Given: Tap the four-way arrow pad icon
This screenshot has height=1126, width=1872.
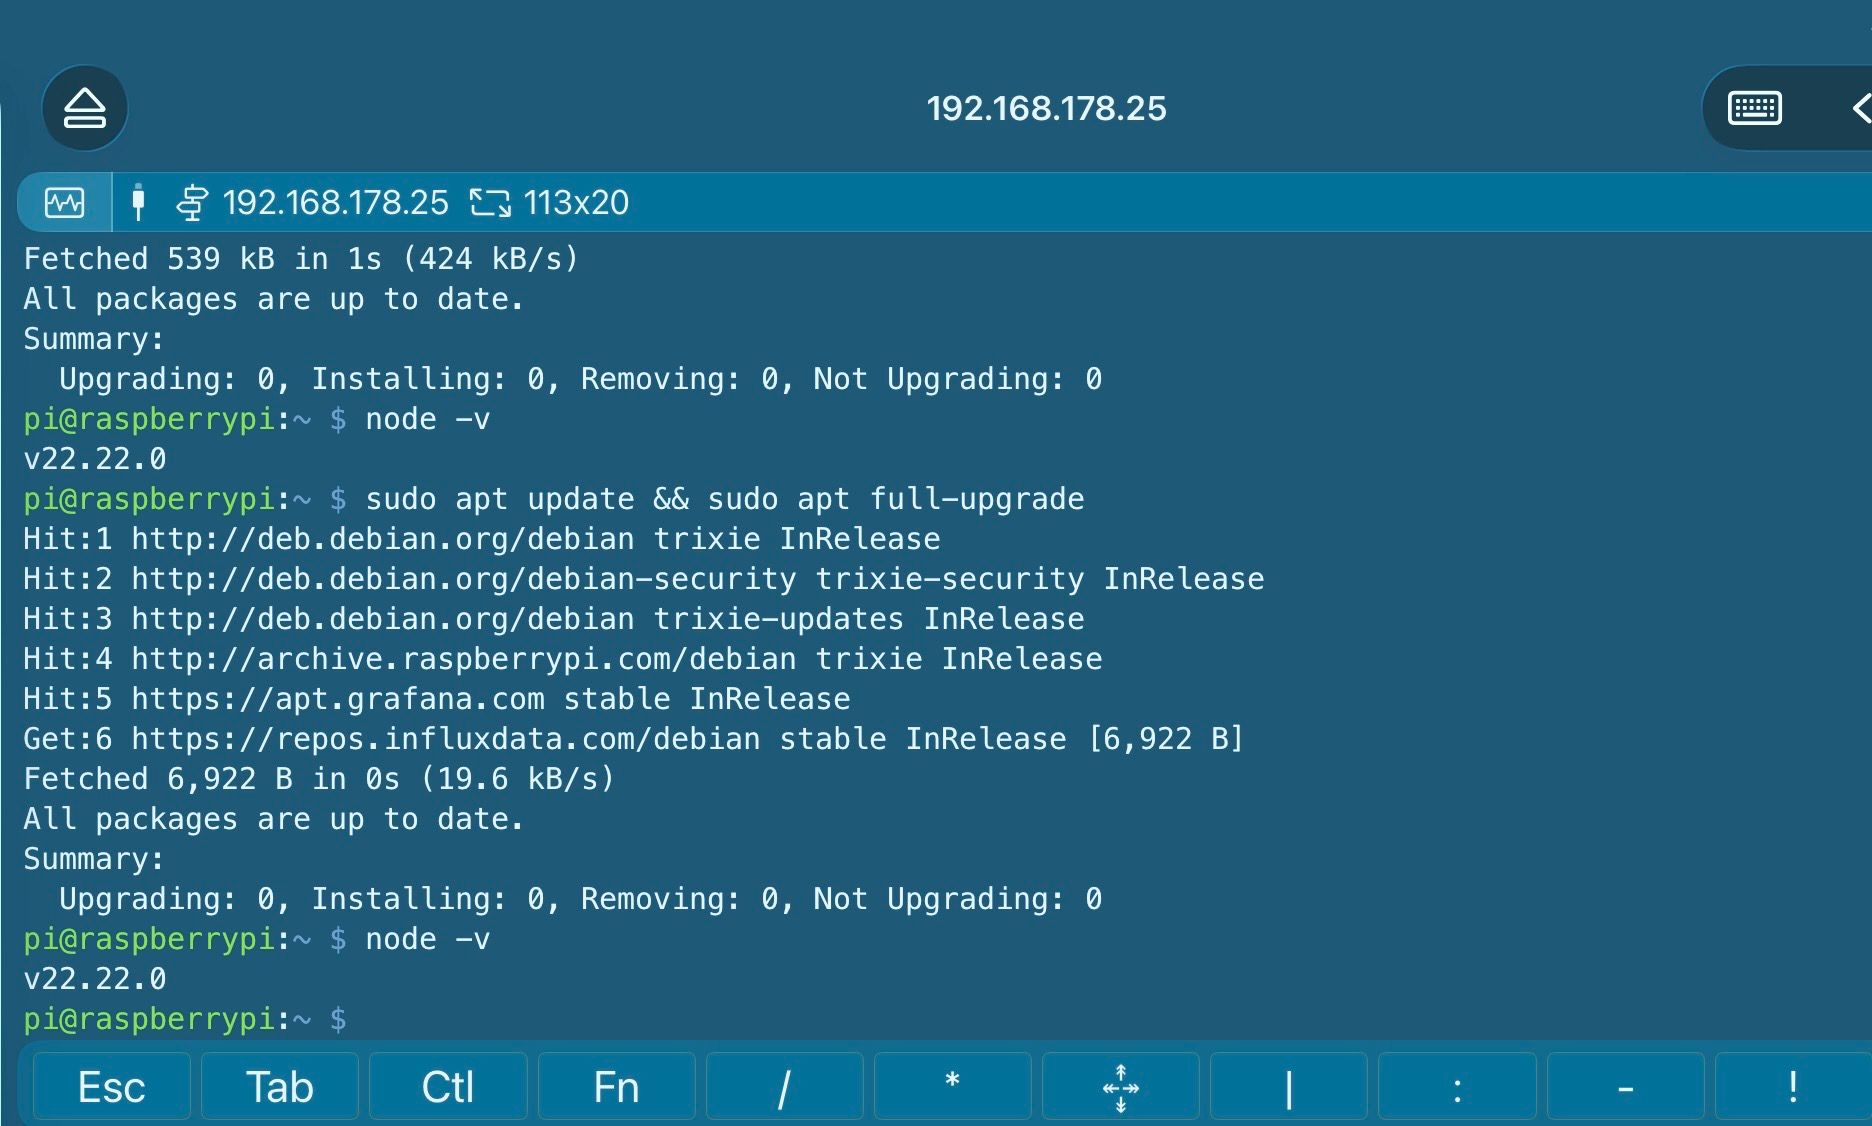Looking at the screenshot, I should tap(1120, 1087).
